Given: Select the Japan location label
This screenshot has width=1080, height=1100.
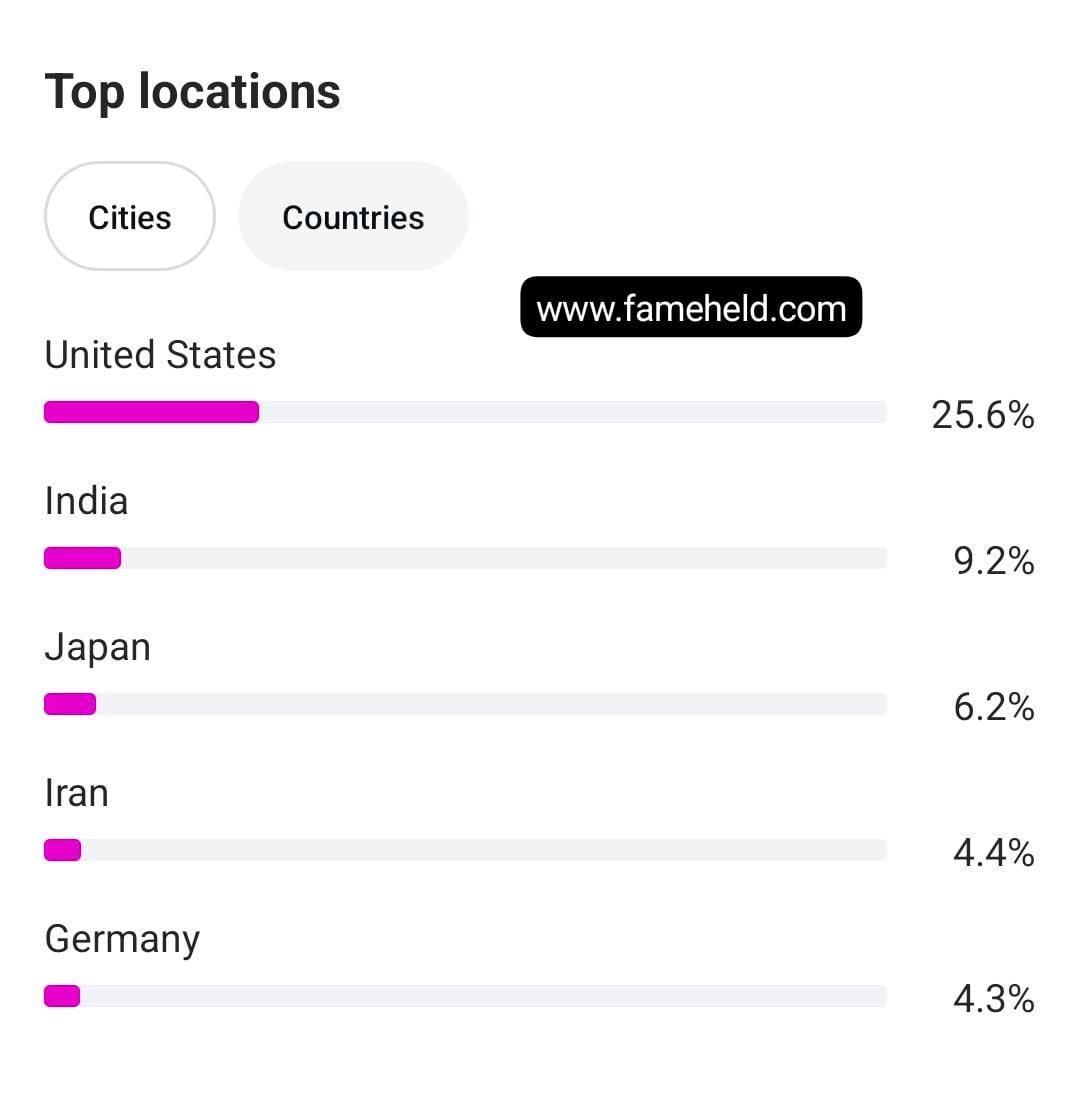Looking at the screenshot, I should click(x=97, y=647).
